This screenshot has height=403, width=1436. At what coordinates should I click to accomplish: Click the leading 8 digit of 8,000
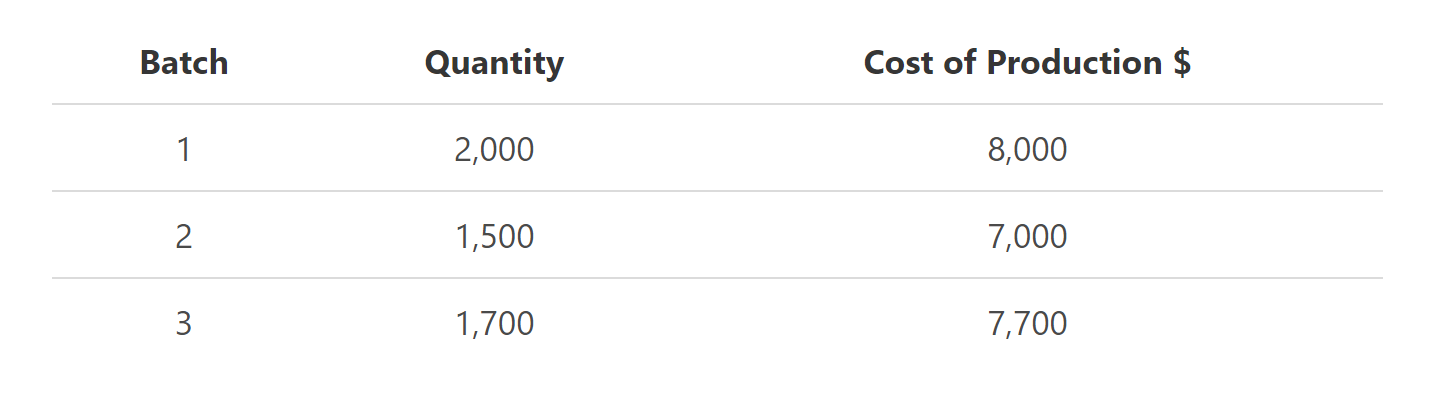click(x=996, y=150)
